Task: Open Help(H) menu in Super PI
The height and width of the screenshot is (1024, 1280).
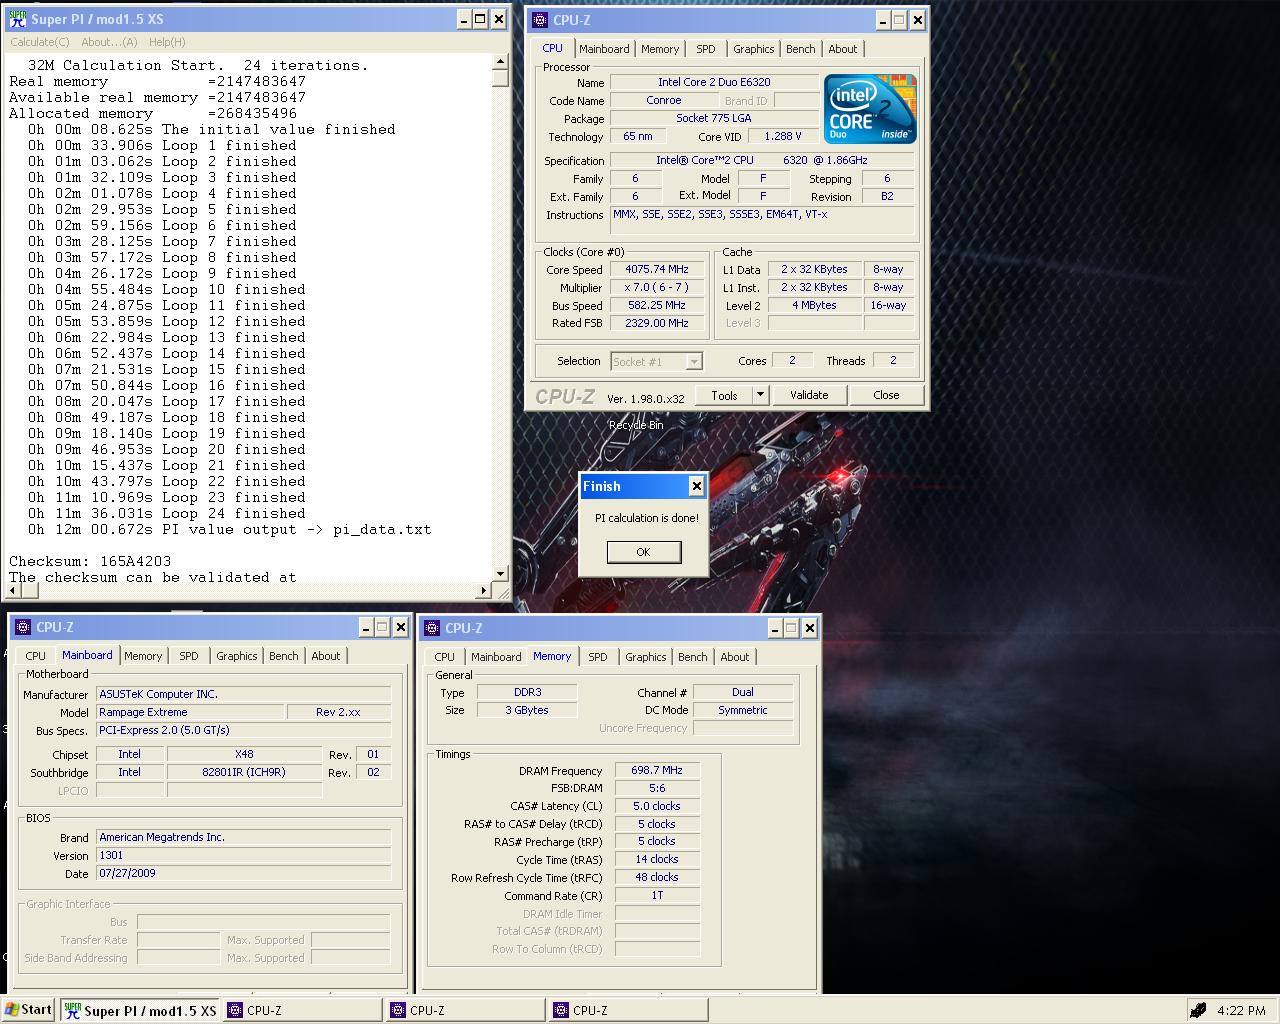Action: 167,42
